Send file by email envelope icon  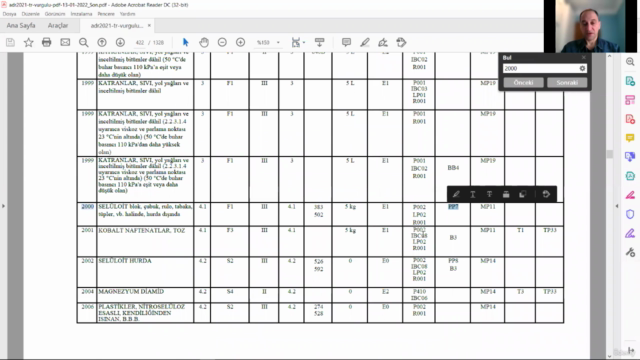(65, 42)
